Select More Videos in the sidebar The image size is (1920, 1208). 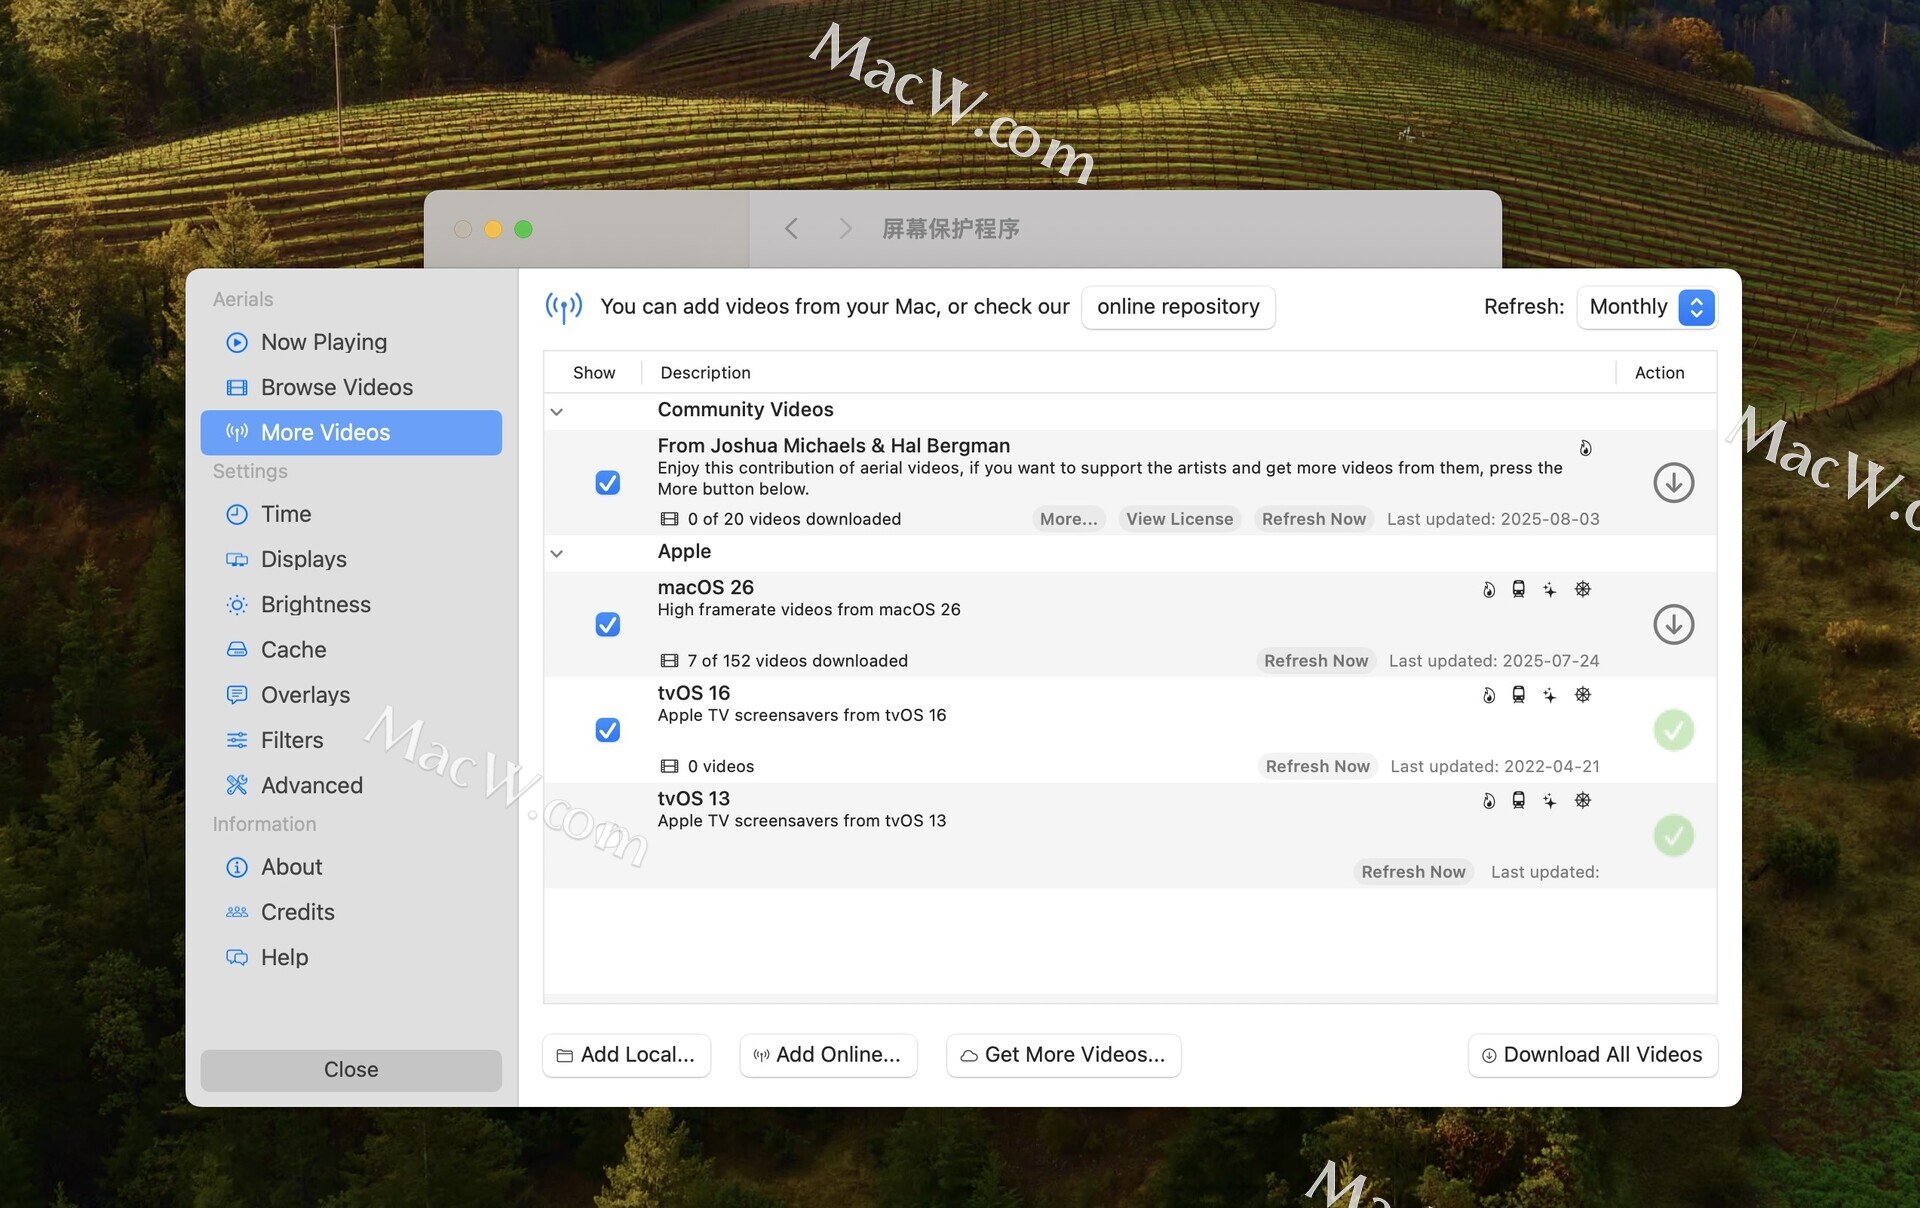click(351, 432)
